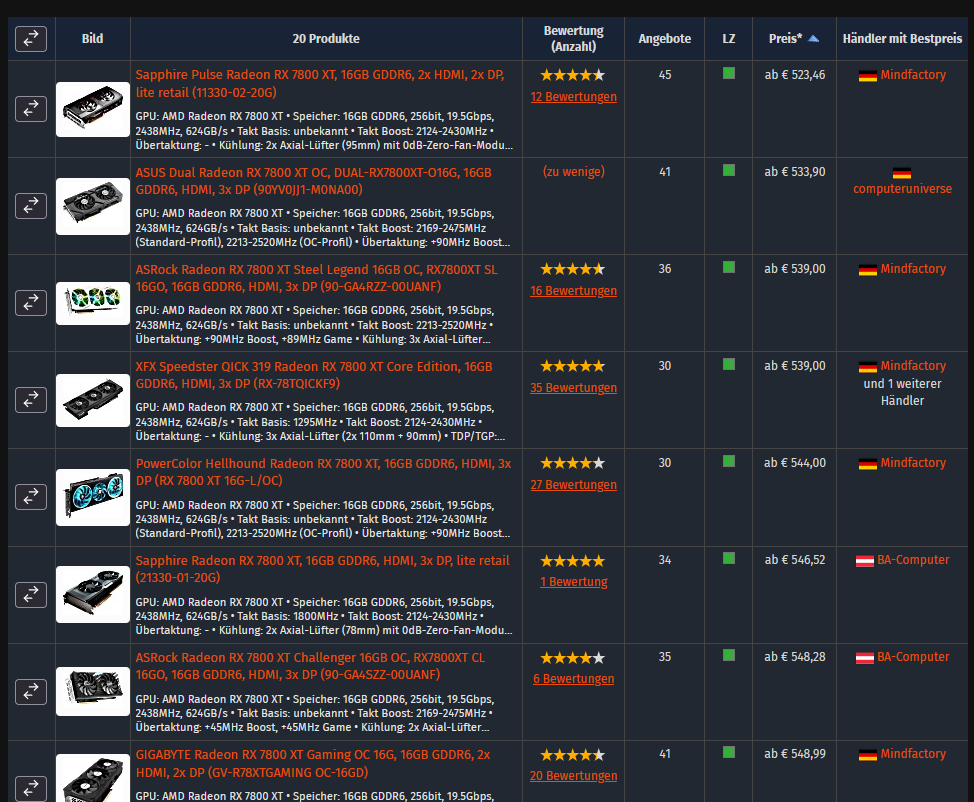Open XFX Speedster QICK 319 Core Edition product
Screen dimensions: 974x802
314,375
